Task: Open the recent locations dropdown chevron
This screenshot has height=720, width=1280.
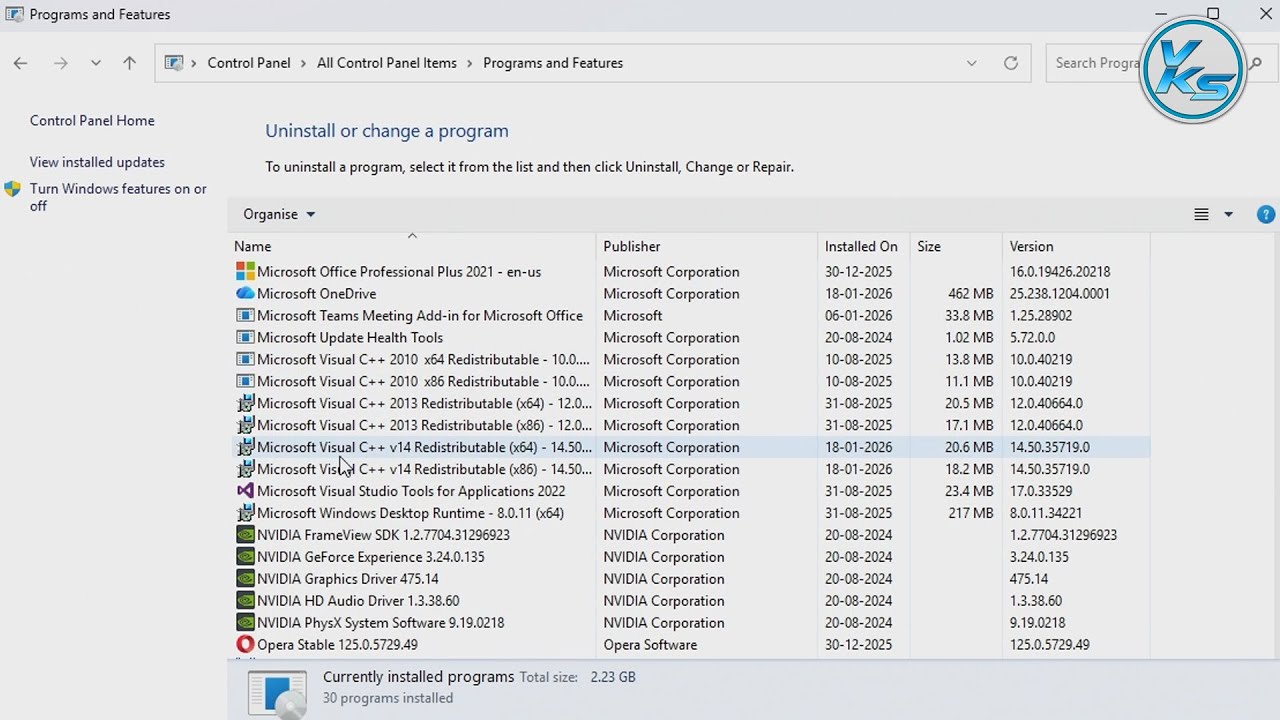Action: pos(95,63)
